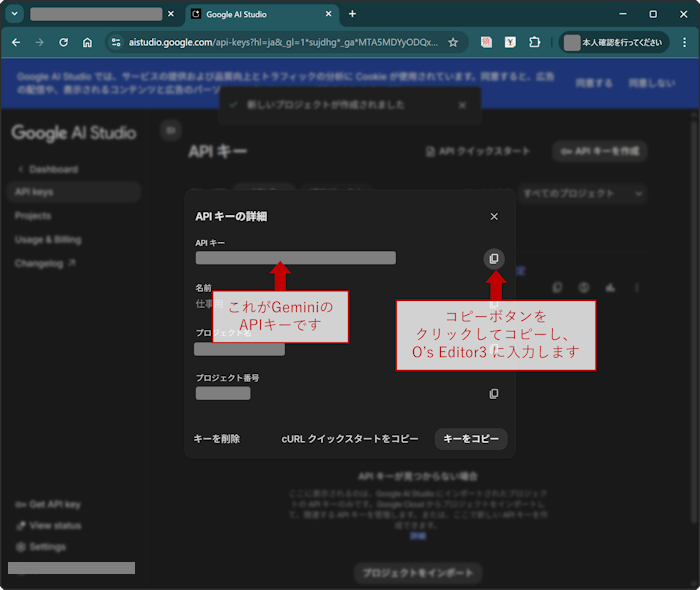This screenshot has height=590, width=700.
Task: Click the copy icon beside the API key
Action: (x=493, y=259)
